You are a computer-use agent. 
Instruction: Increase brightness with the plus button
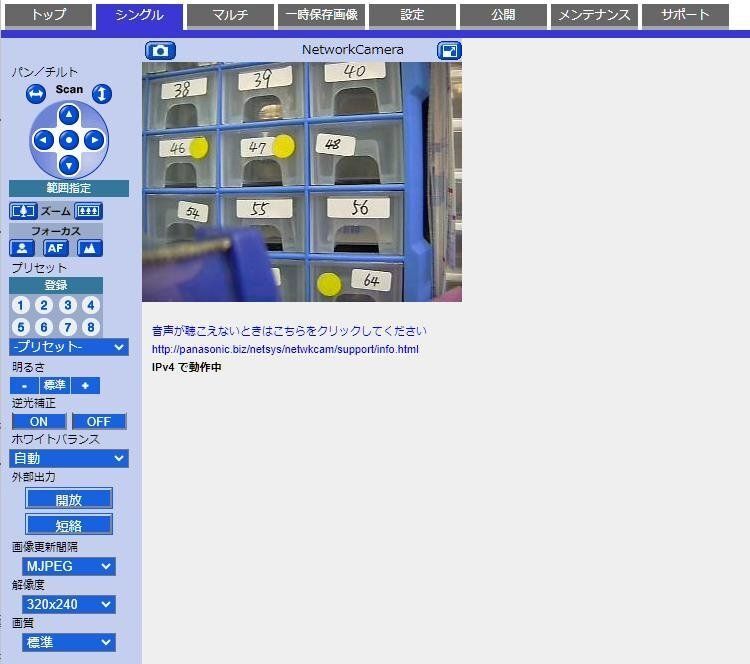(85, 385)
